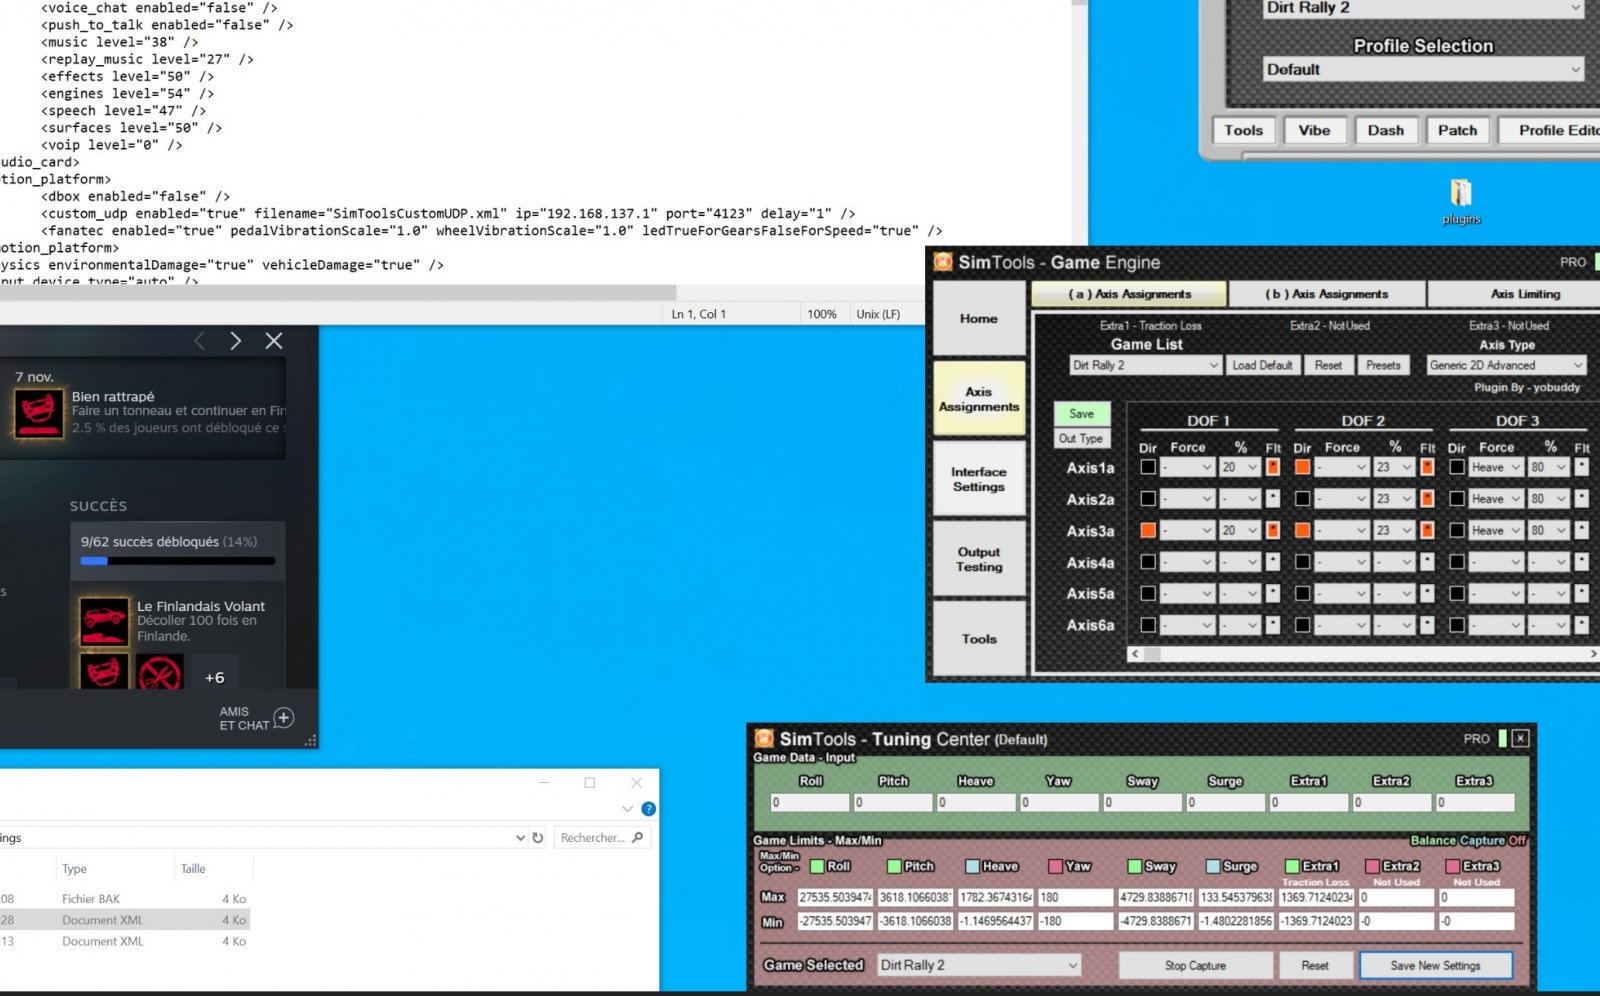Viewport: 1600px width, 996px height.
Task: Open Axis3a DOF 1 force dropdown
Action: [x=1187, y=531]
